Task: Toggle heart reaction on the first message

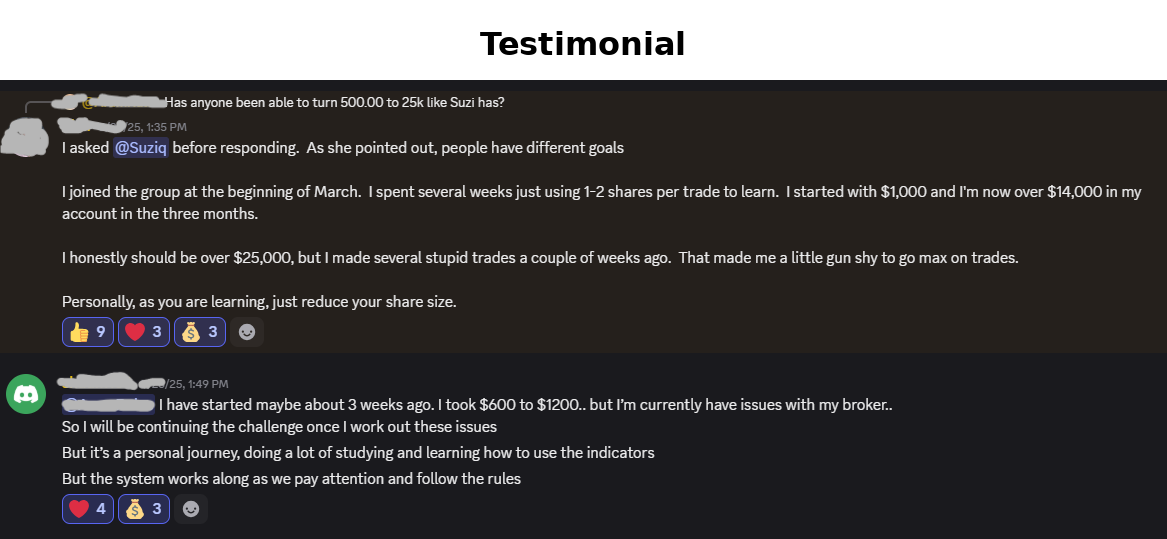Action: 144,332
